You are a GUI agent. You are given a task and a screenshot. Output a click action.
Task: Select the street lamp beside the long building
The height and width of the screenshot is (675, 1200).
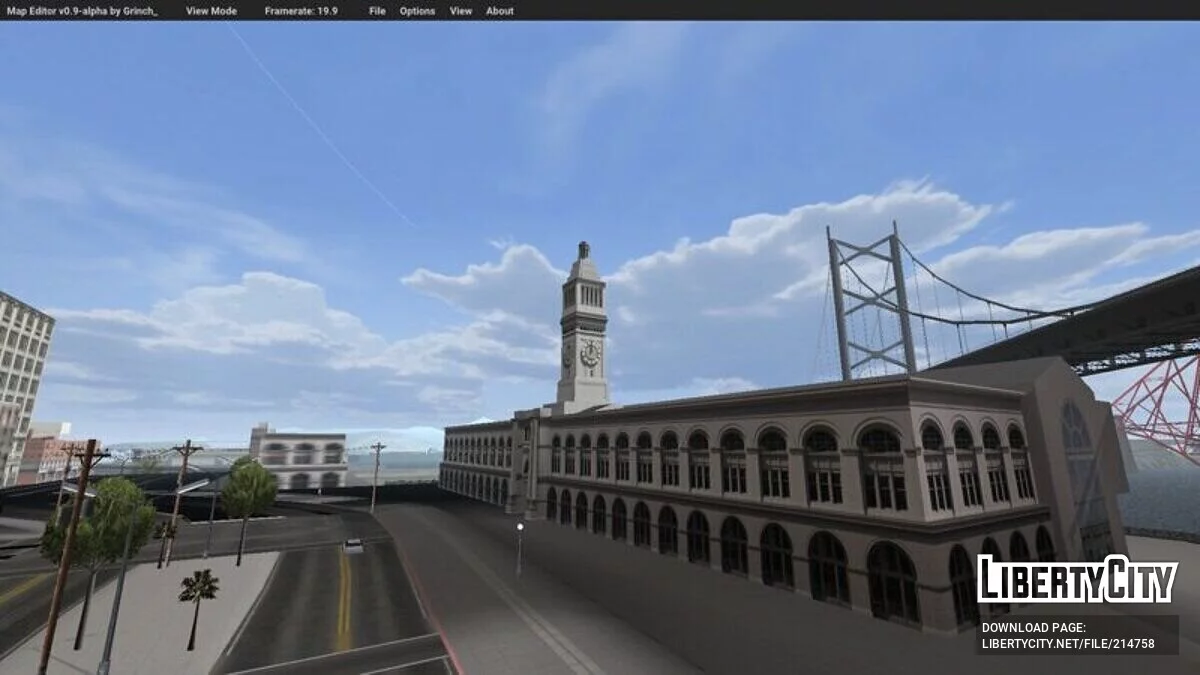tap(519, 548)
